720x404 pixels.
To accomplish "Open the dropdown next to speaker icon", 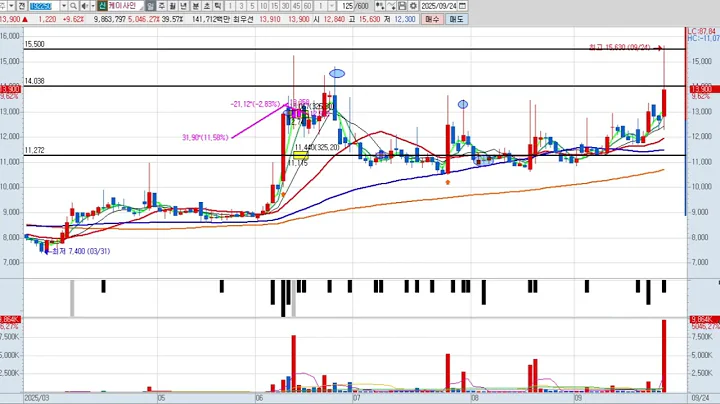I will (x=93, y=6).
